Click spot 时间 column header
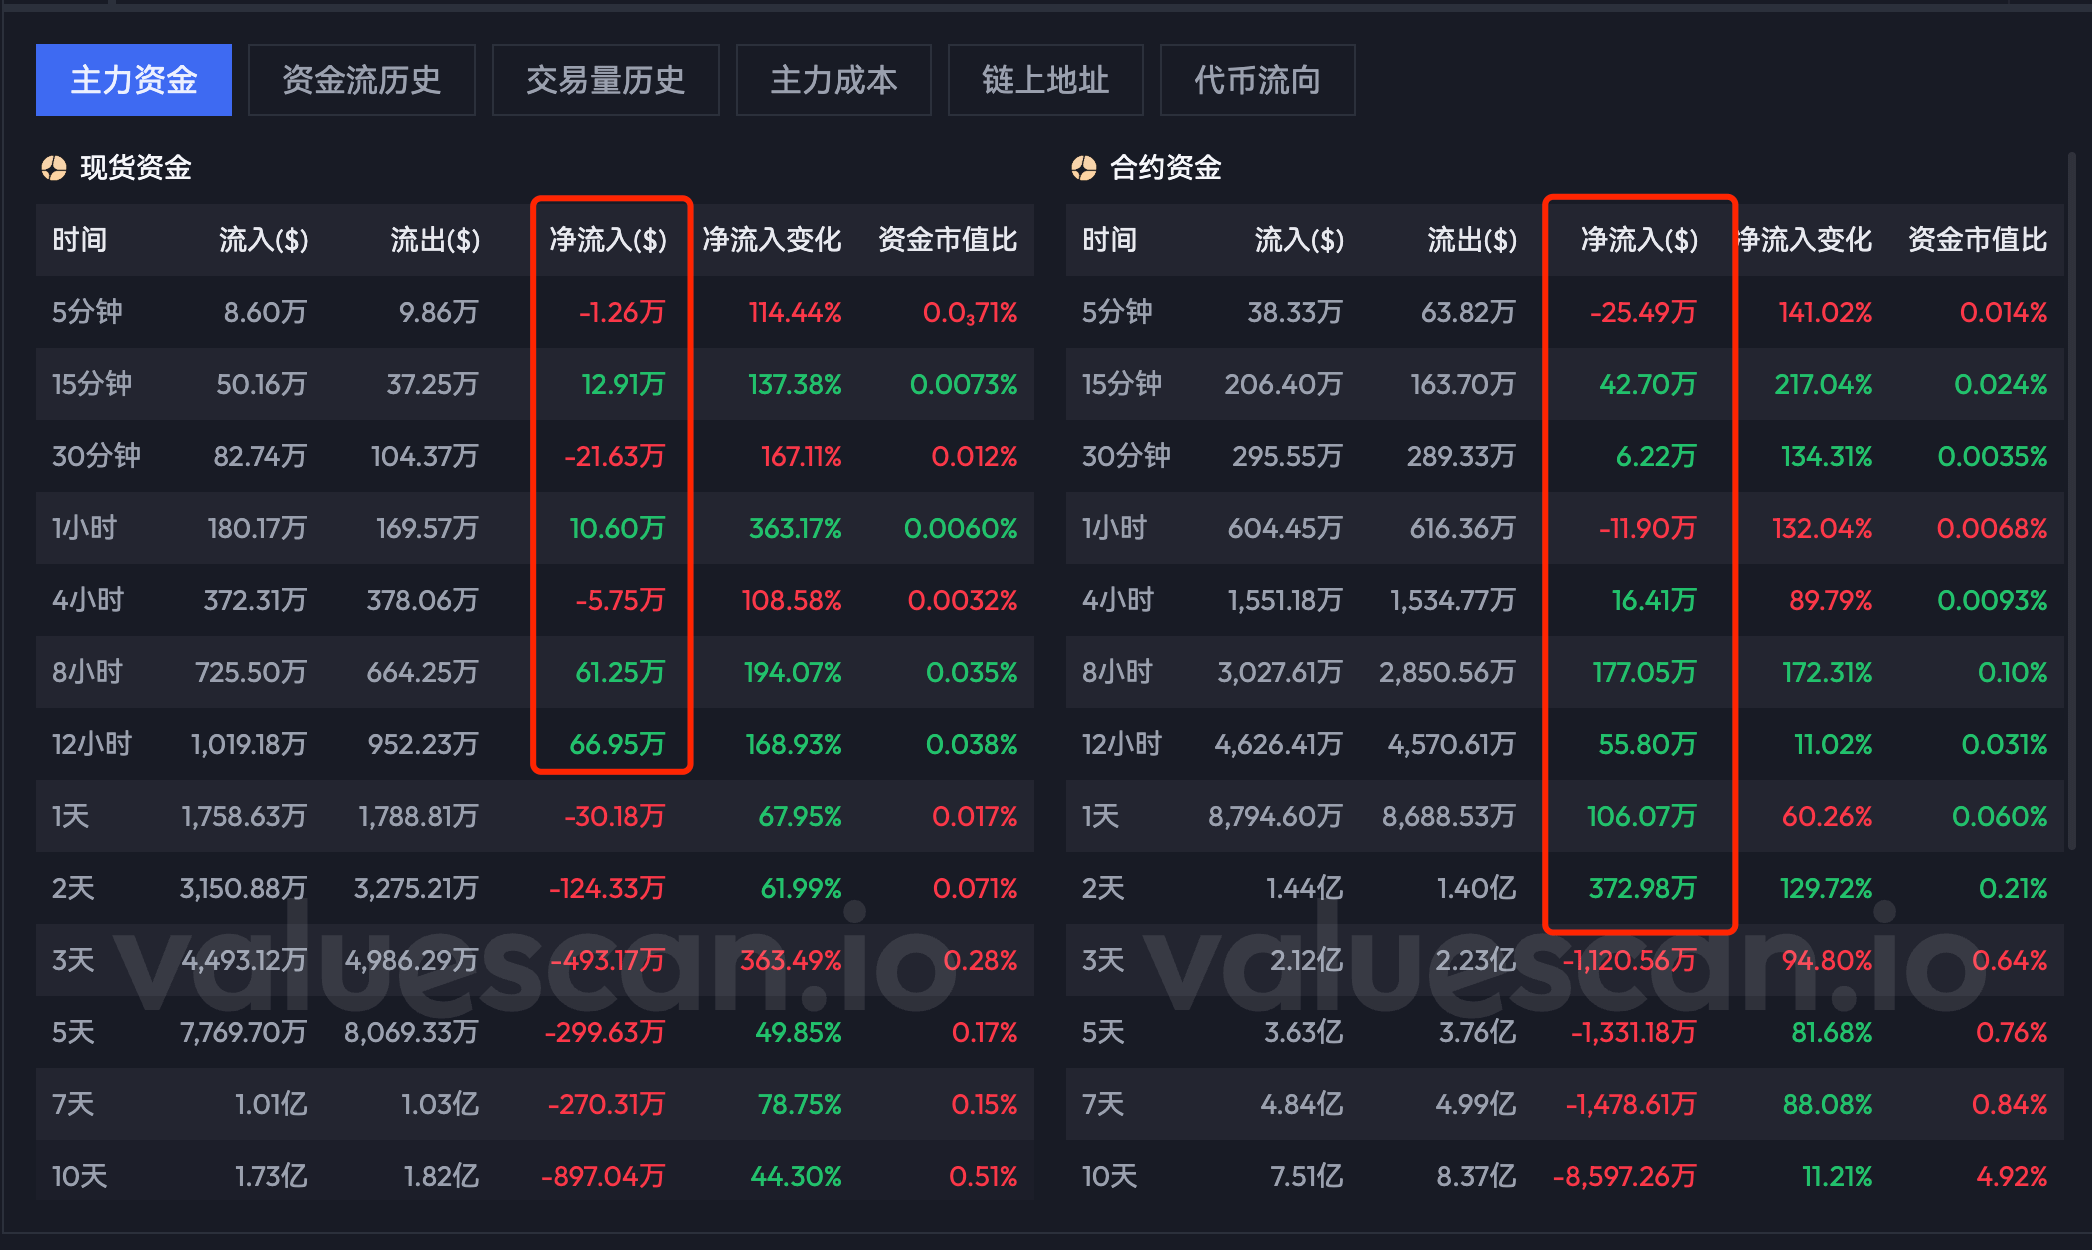Screen dimensions: 2092x1250 point(79,240)
